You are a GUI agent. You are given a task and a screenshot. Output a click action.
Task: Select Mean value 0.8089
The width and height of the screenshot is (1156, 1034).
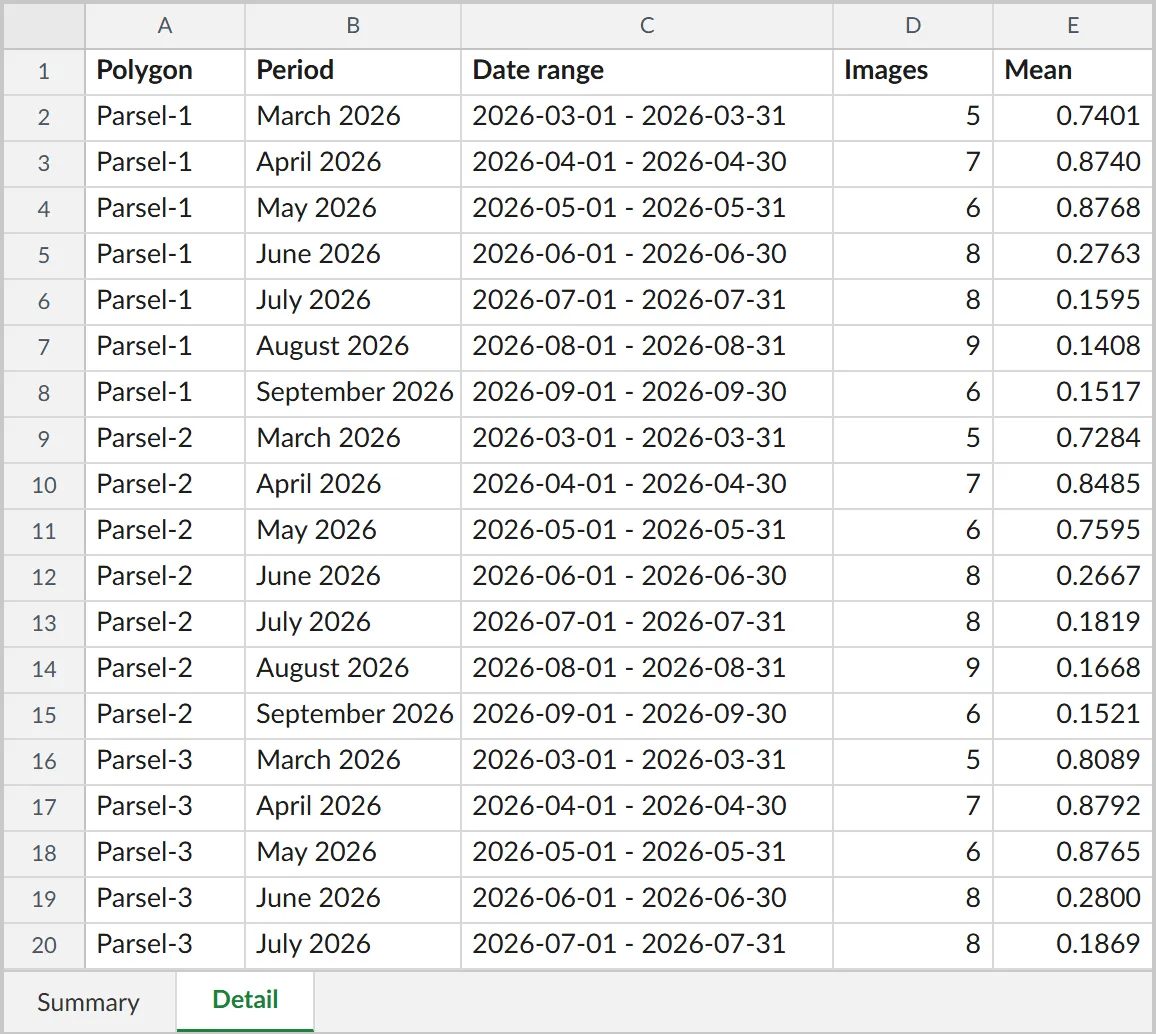(1073, 761)
